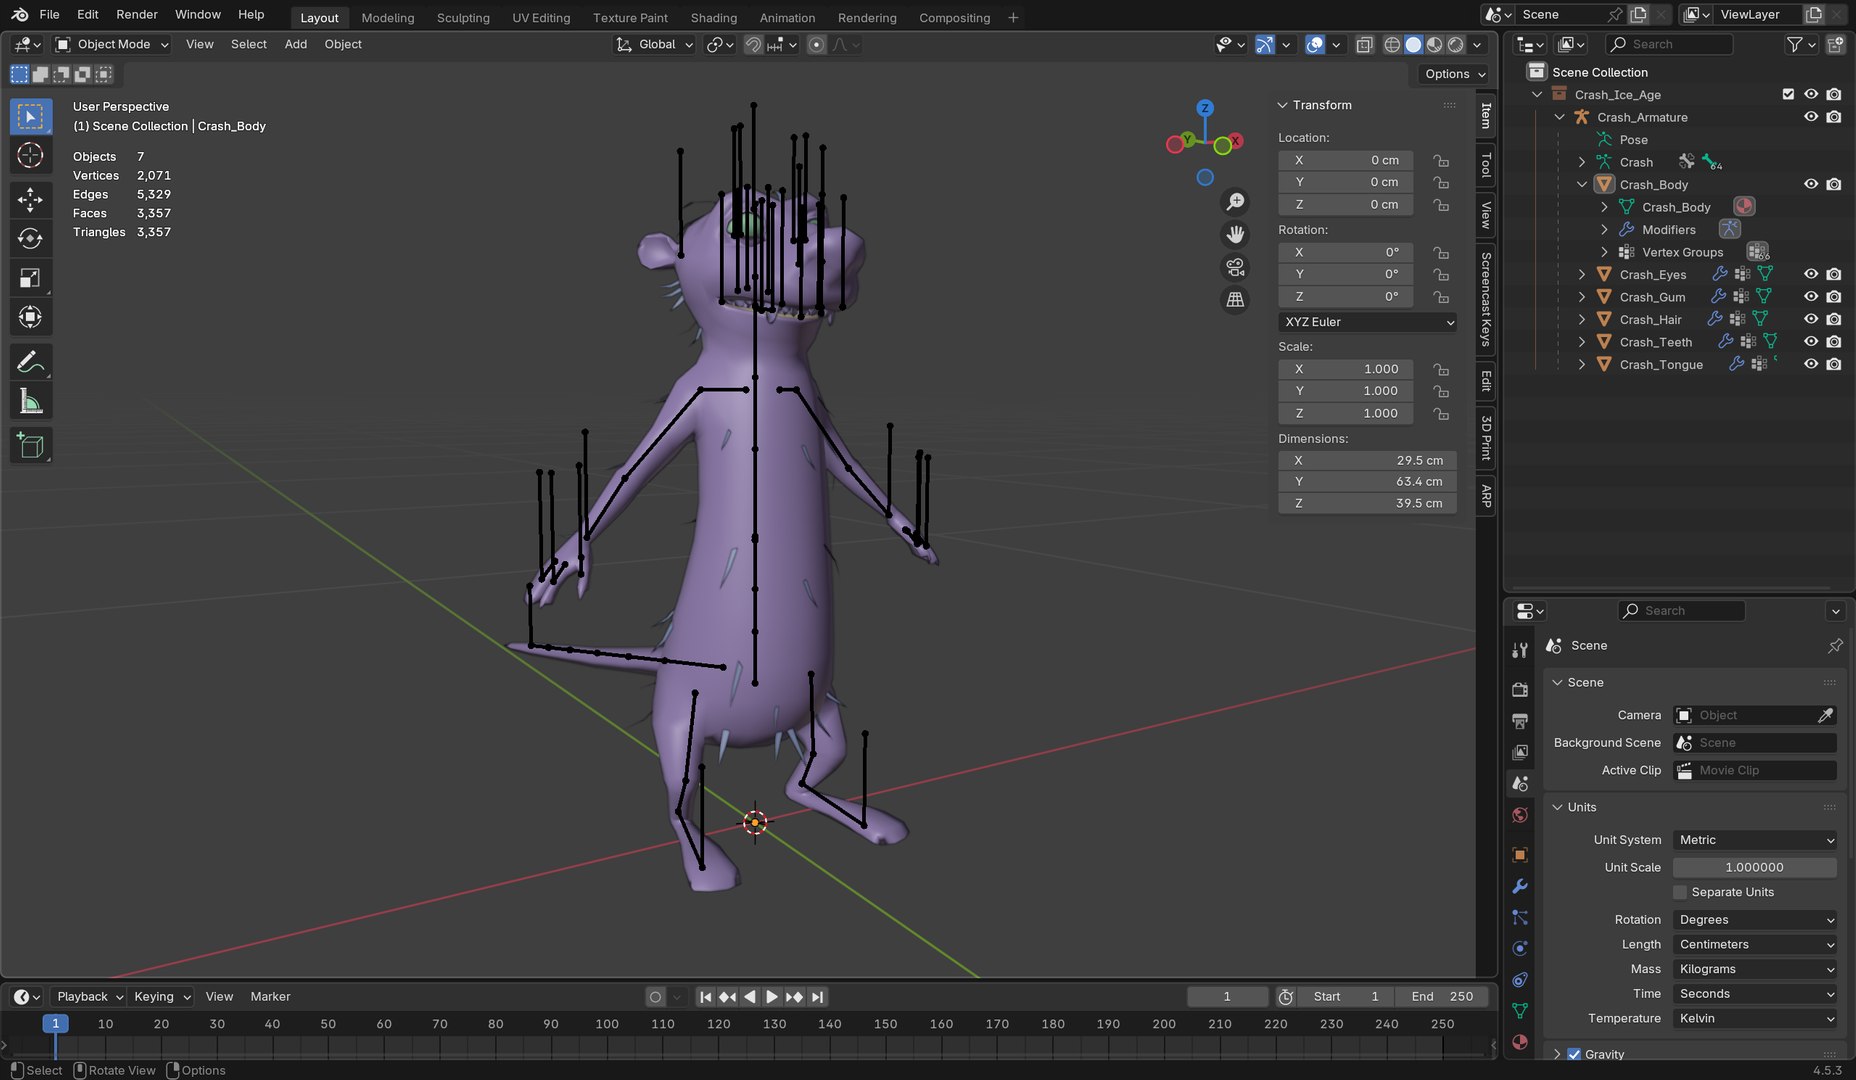The height and width of the screenshot is (1080, 1856).
Task: Toggle the snapping magnet button
Action: (753, 44)
